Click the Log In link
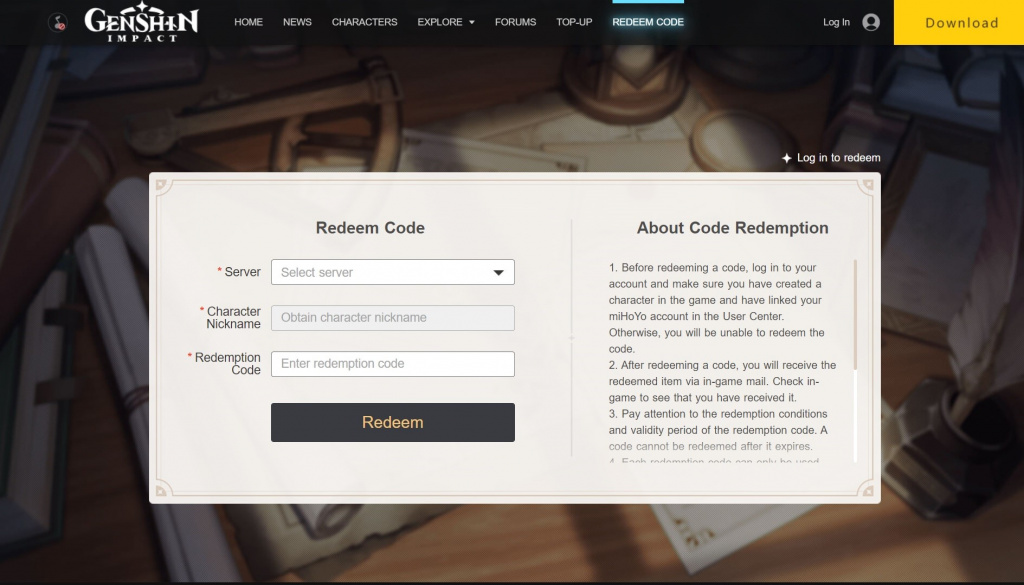Viewport: 1024px width, 585px height. (x=836, y=22)
